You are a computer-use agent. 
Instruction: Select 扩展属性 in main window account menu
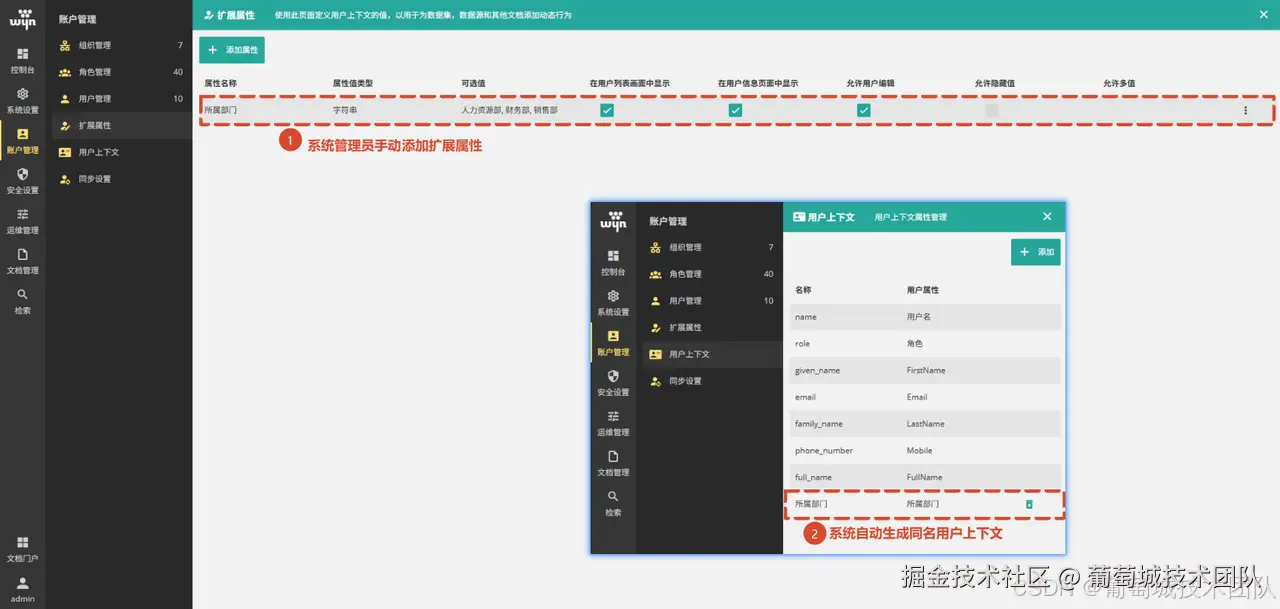coord(121,126)
